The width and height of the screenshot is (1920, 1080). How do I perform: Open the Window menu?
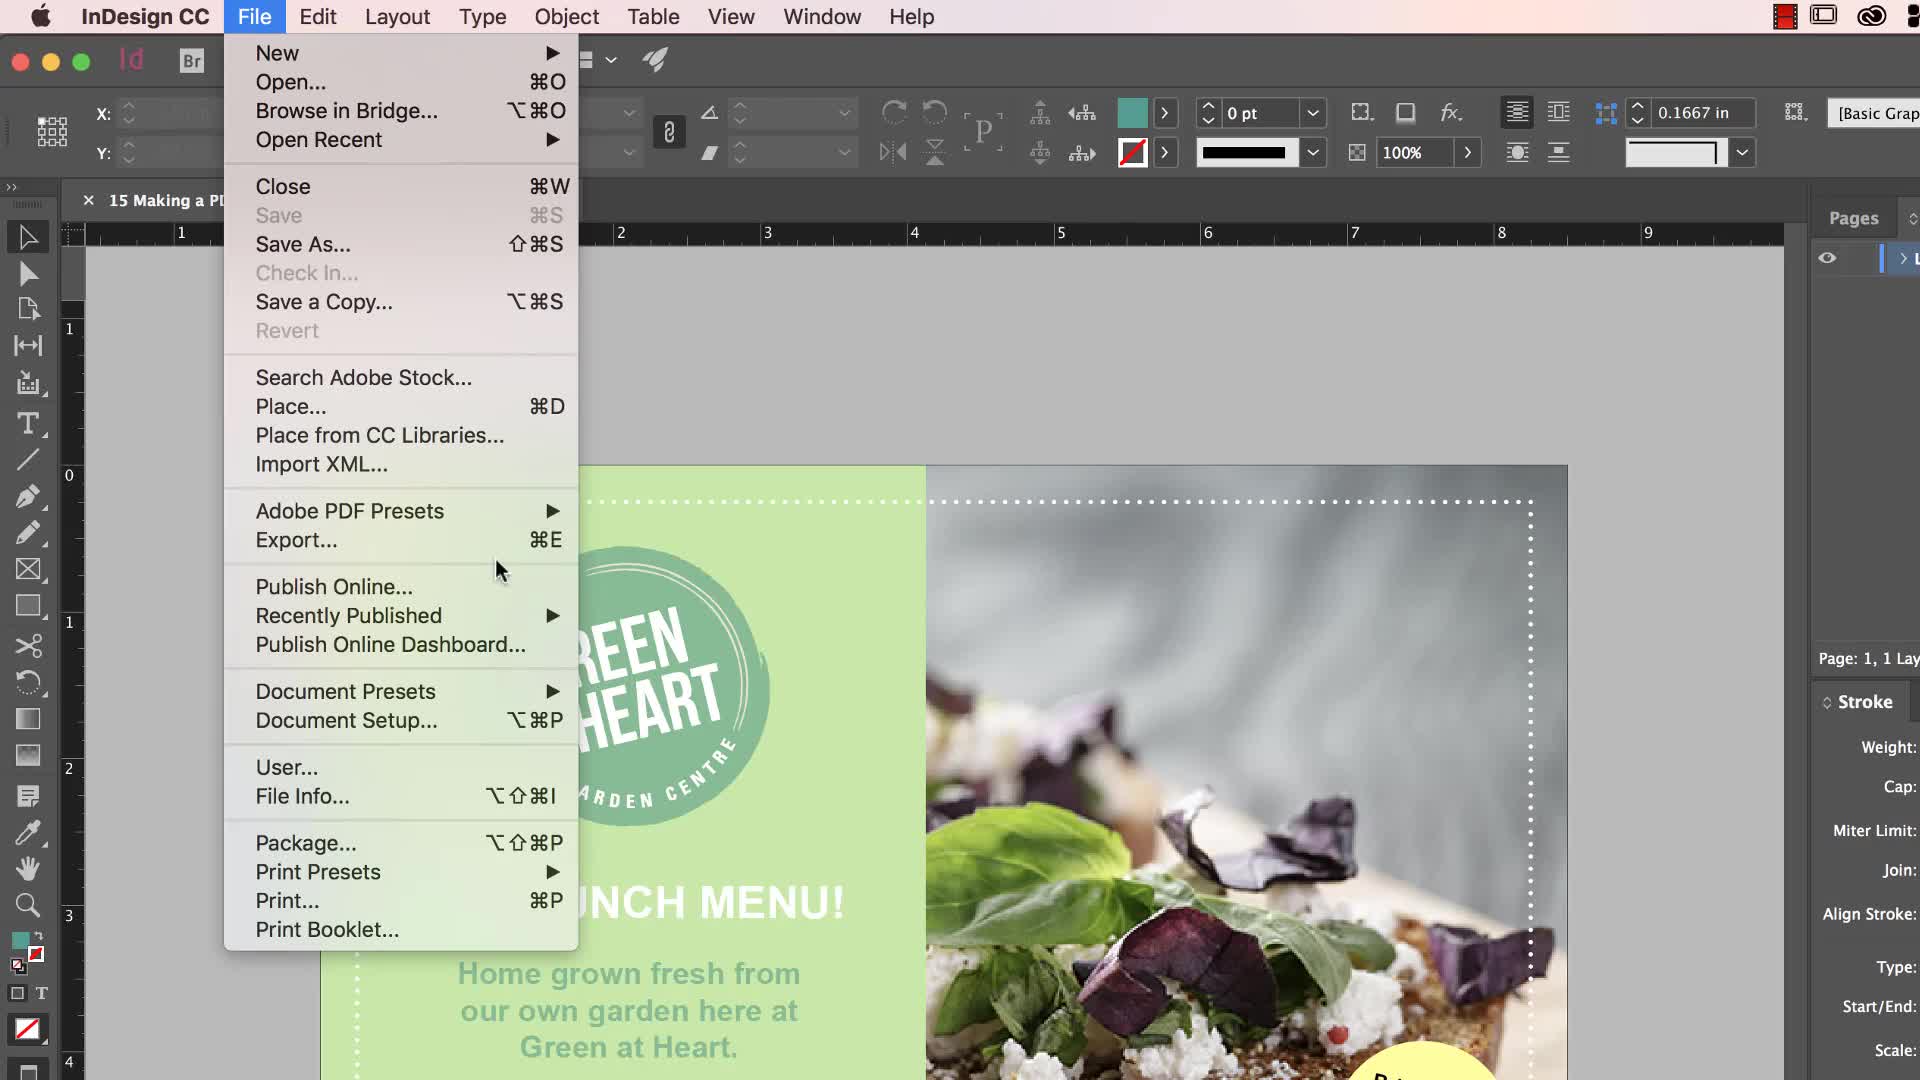coord(822,17)
